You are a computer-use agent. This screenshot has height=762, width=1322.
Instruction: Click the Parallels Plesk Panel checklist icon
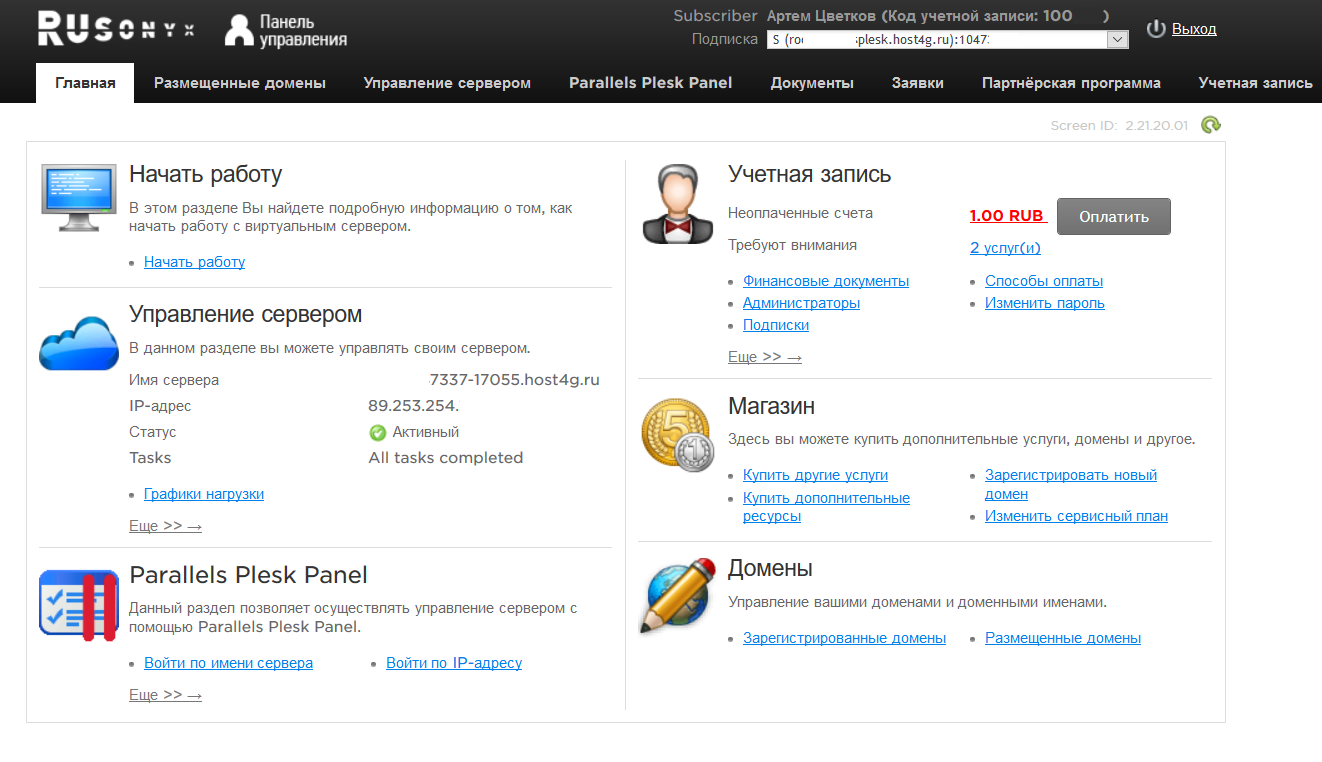[78, 605]
